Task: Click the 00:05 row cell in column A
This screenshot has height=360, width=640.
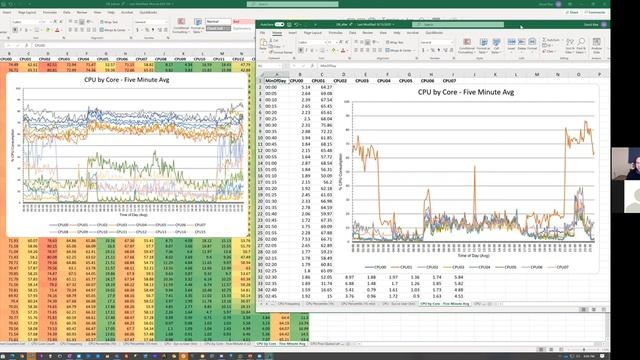Action: coord(277,93)
